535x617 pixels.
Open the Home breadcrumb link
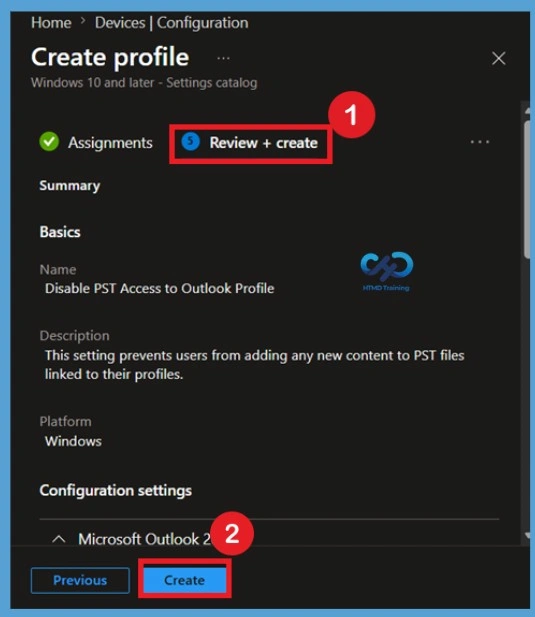tap(51, 23)
